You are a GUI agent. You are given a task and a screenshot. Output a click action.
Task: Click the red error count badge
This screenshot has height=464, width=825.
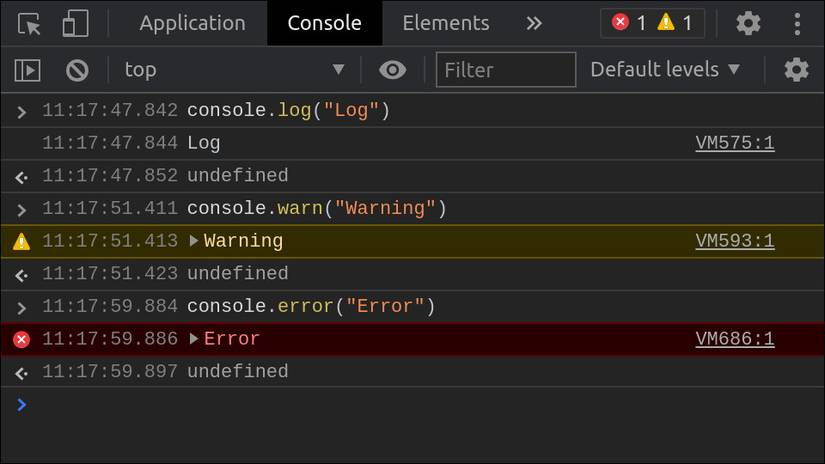630,23
